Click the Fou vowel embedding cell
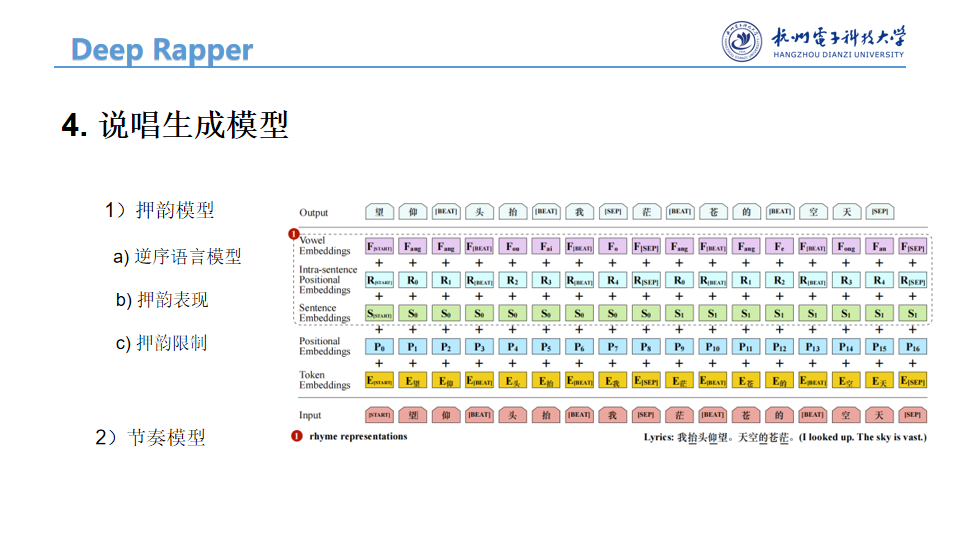 512,247
